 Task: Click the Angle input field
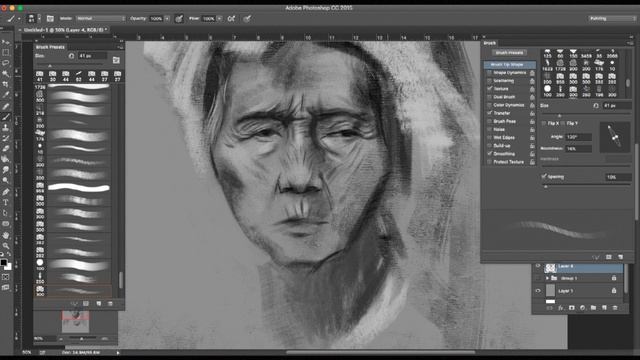pyautogui.click(x=578, y=137)
